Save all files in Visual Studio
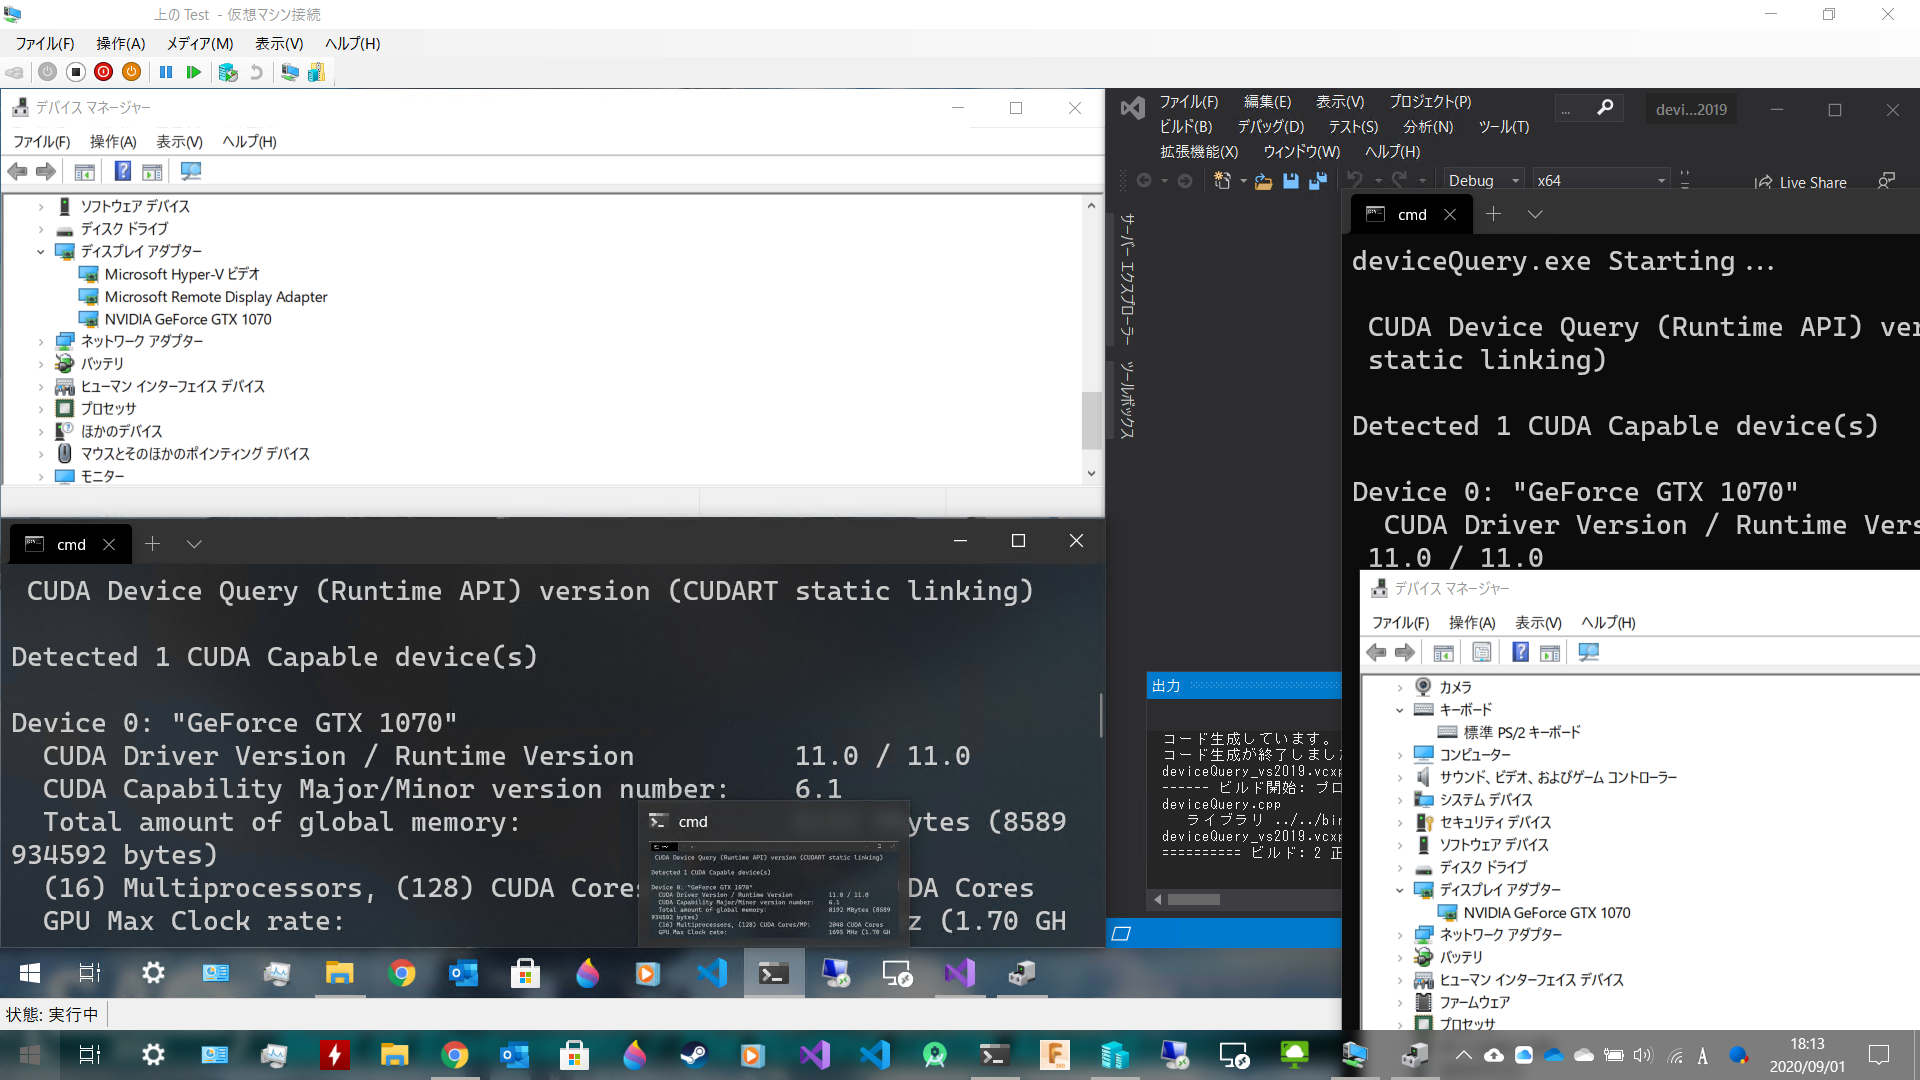 [x=1317, y=181]
